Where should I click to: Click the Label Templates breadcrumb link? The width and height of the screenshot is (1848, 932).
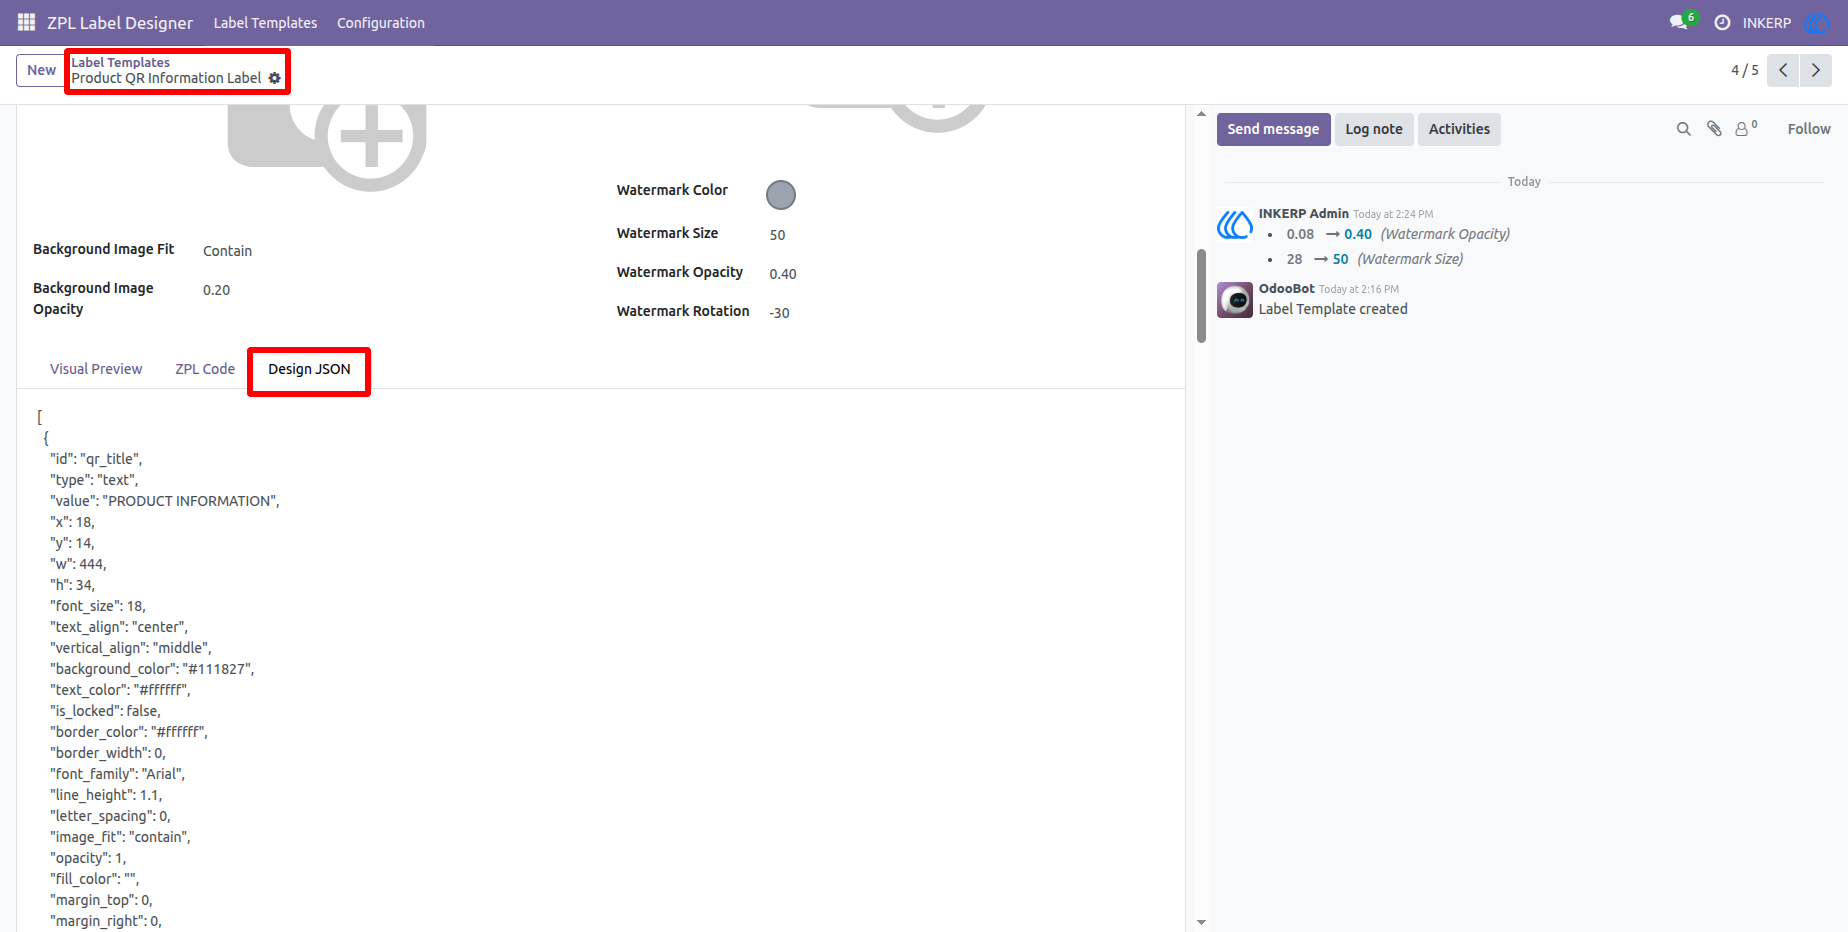120,62
